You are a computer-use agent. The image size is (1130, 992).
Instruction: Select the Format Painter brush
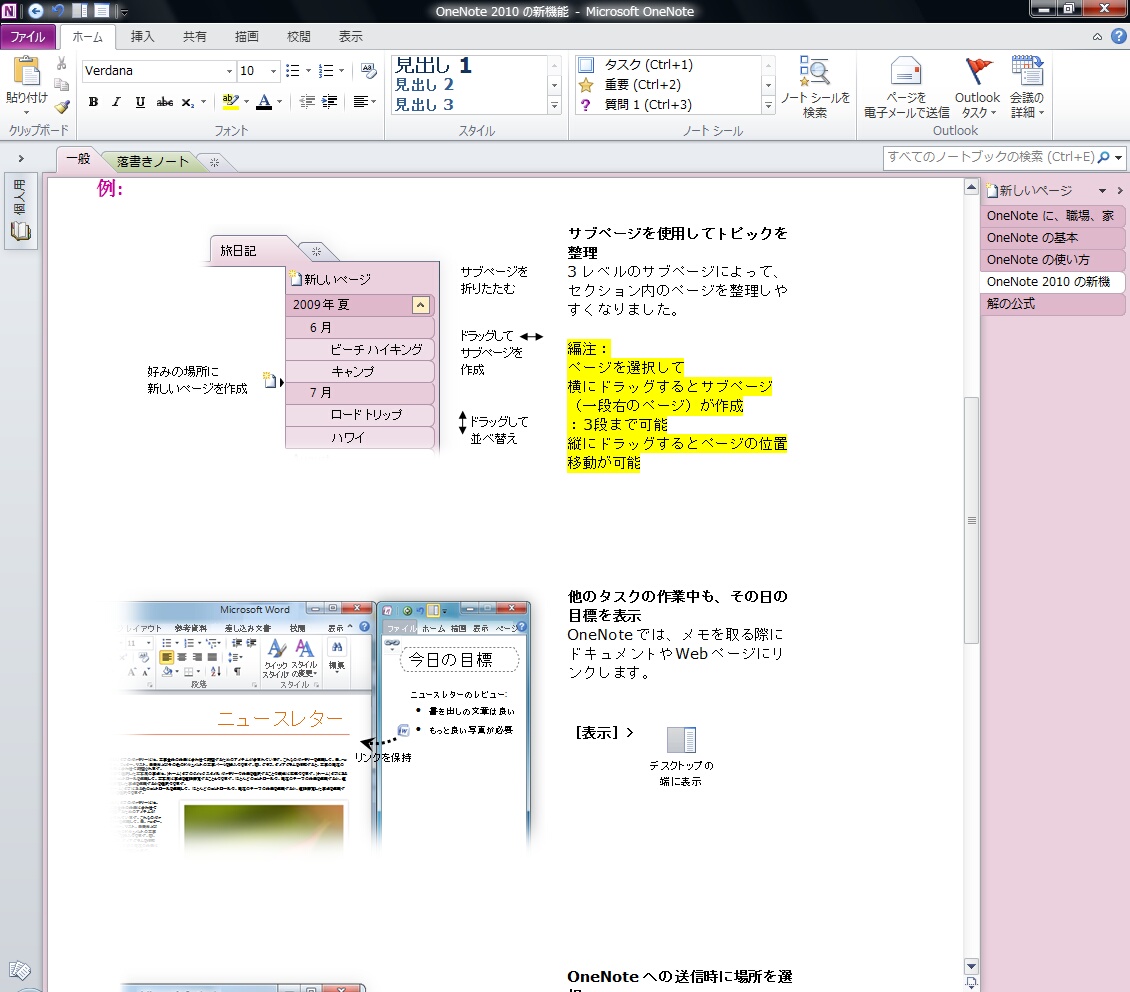point(62,107)
